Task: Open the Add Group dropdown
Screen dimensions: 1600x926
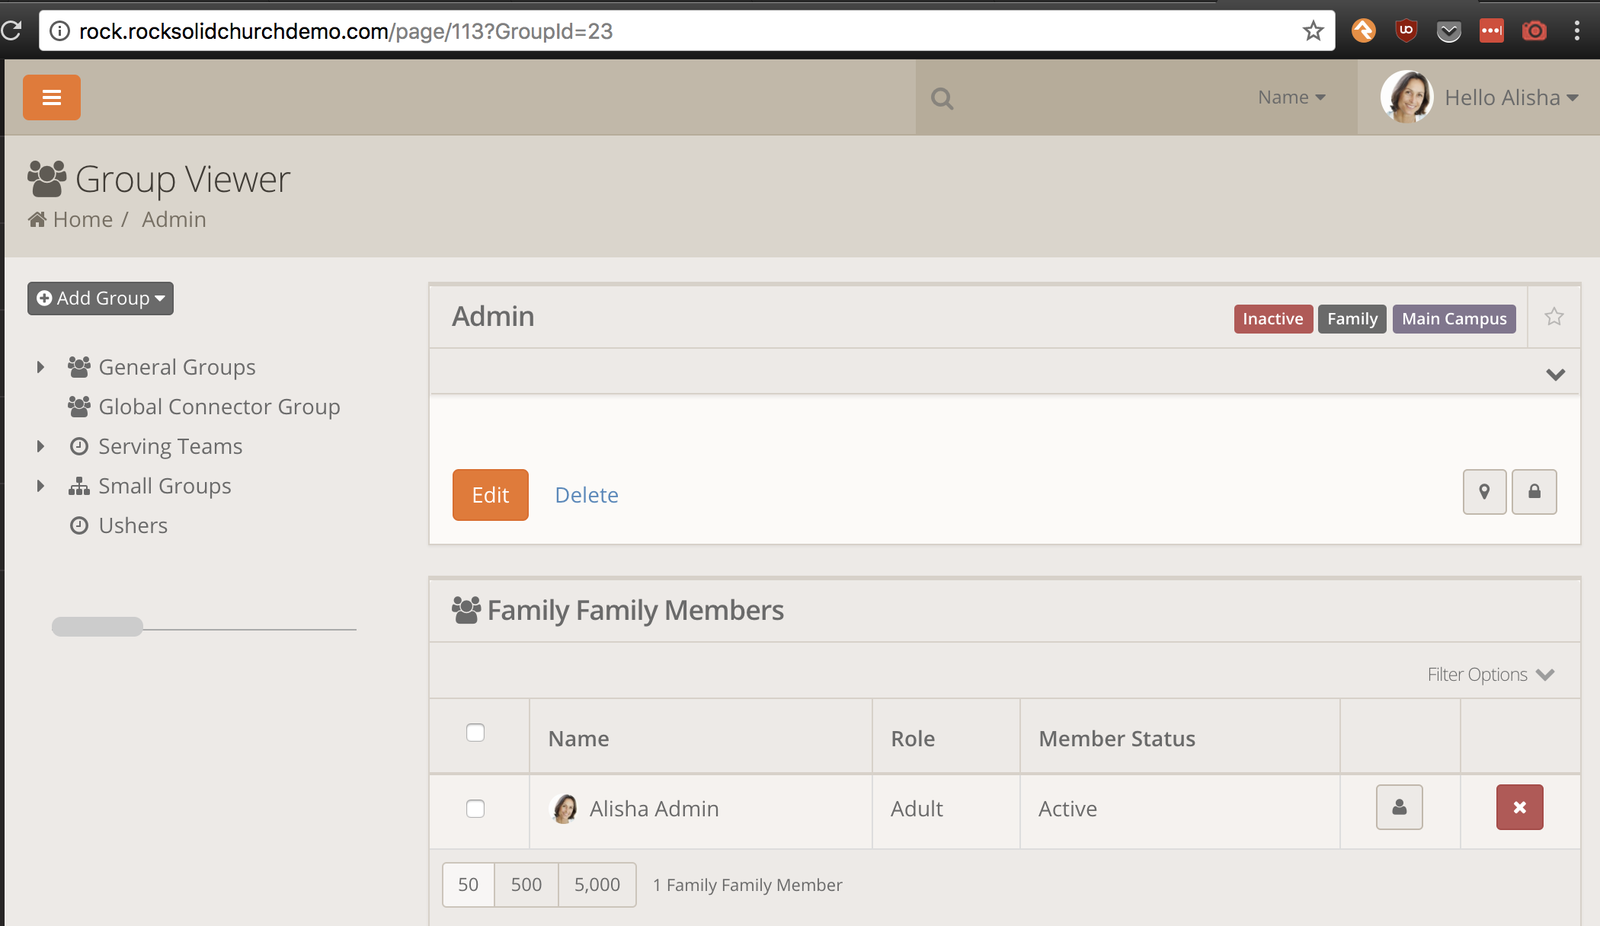Action: coord(101,298)
